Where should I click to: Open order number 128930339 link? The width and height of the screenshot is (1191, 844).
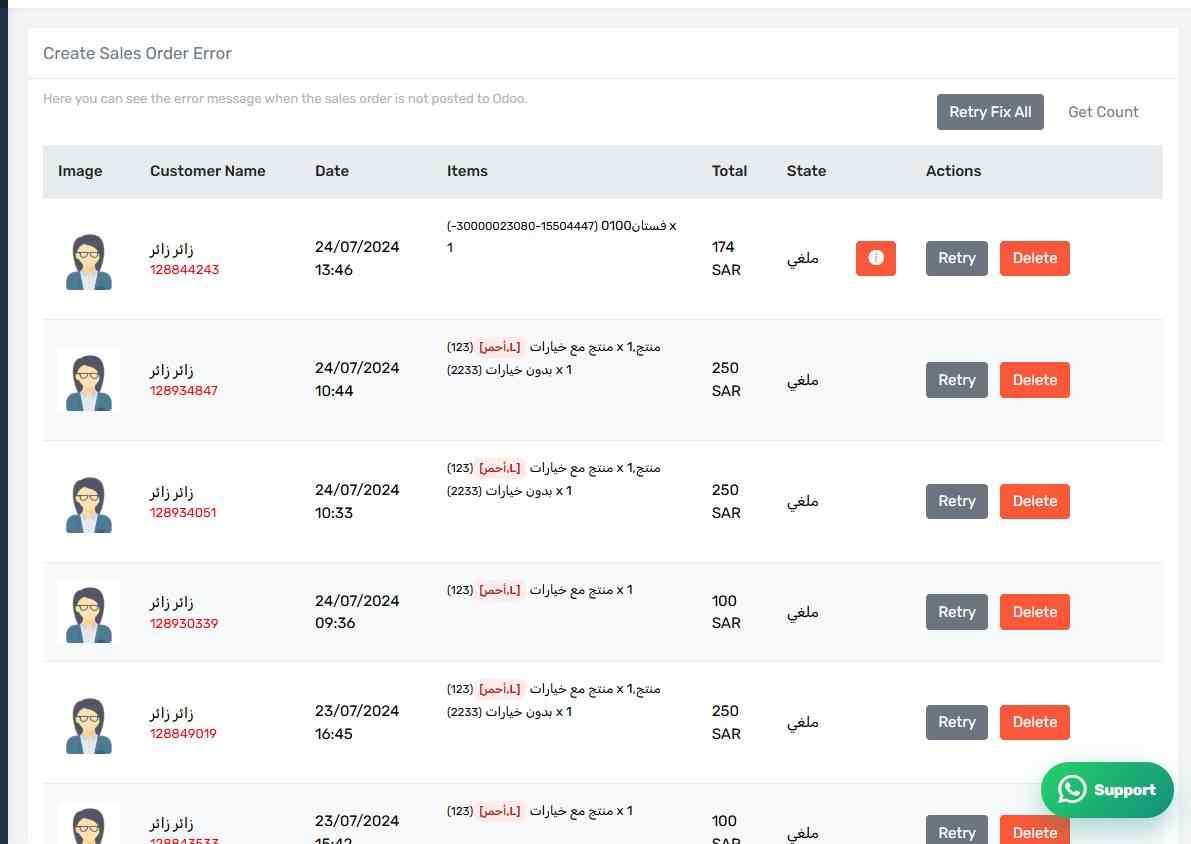pyautogui.click(x=184, y=623)
